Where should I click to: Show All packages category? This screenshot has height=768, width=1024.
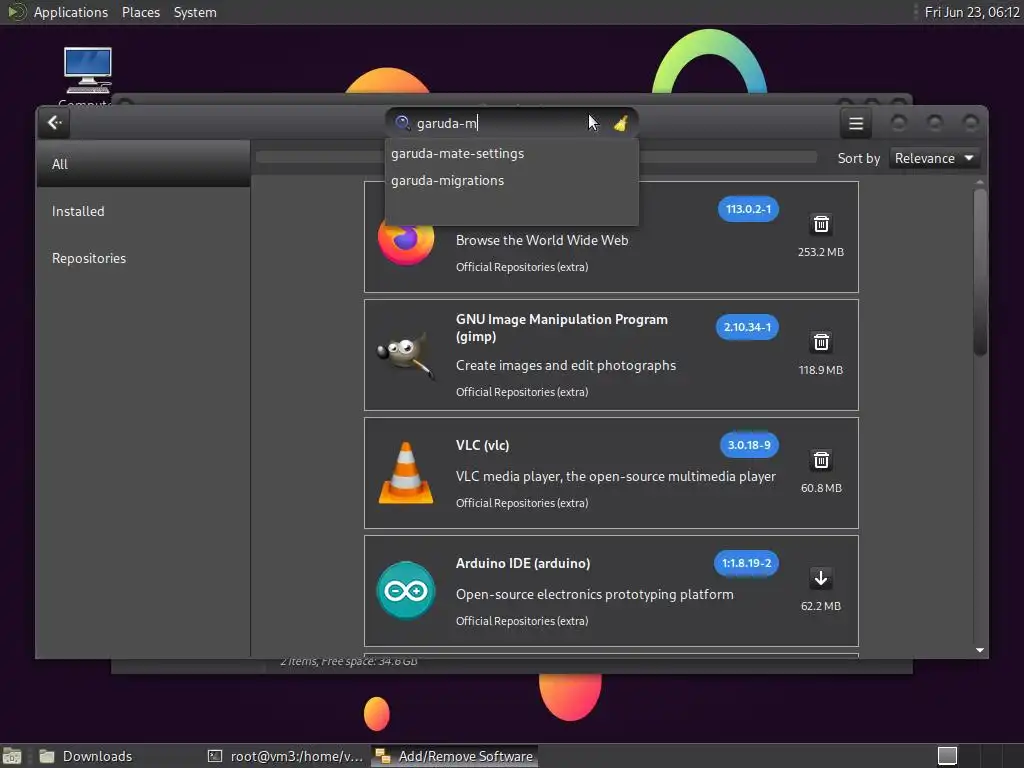tap(143, 164)
